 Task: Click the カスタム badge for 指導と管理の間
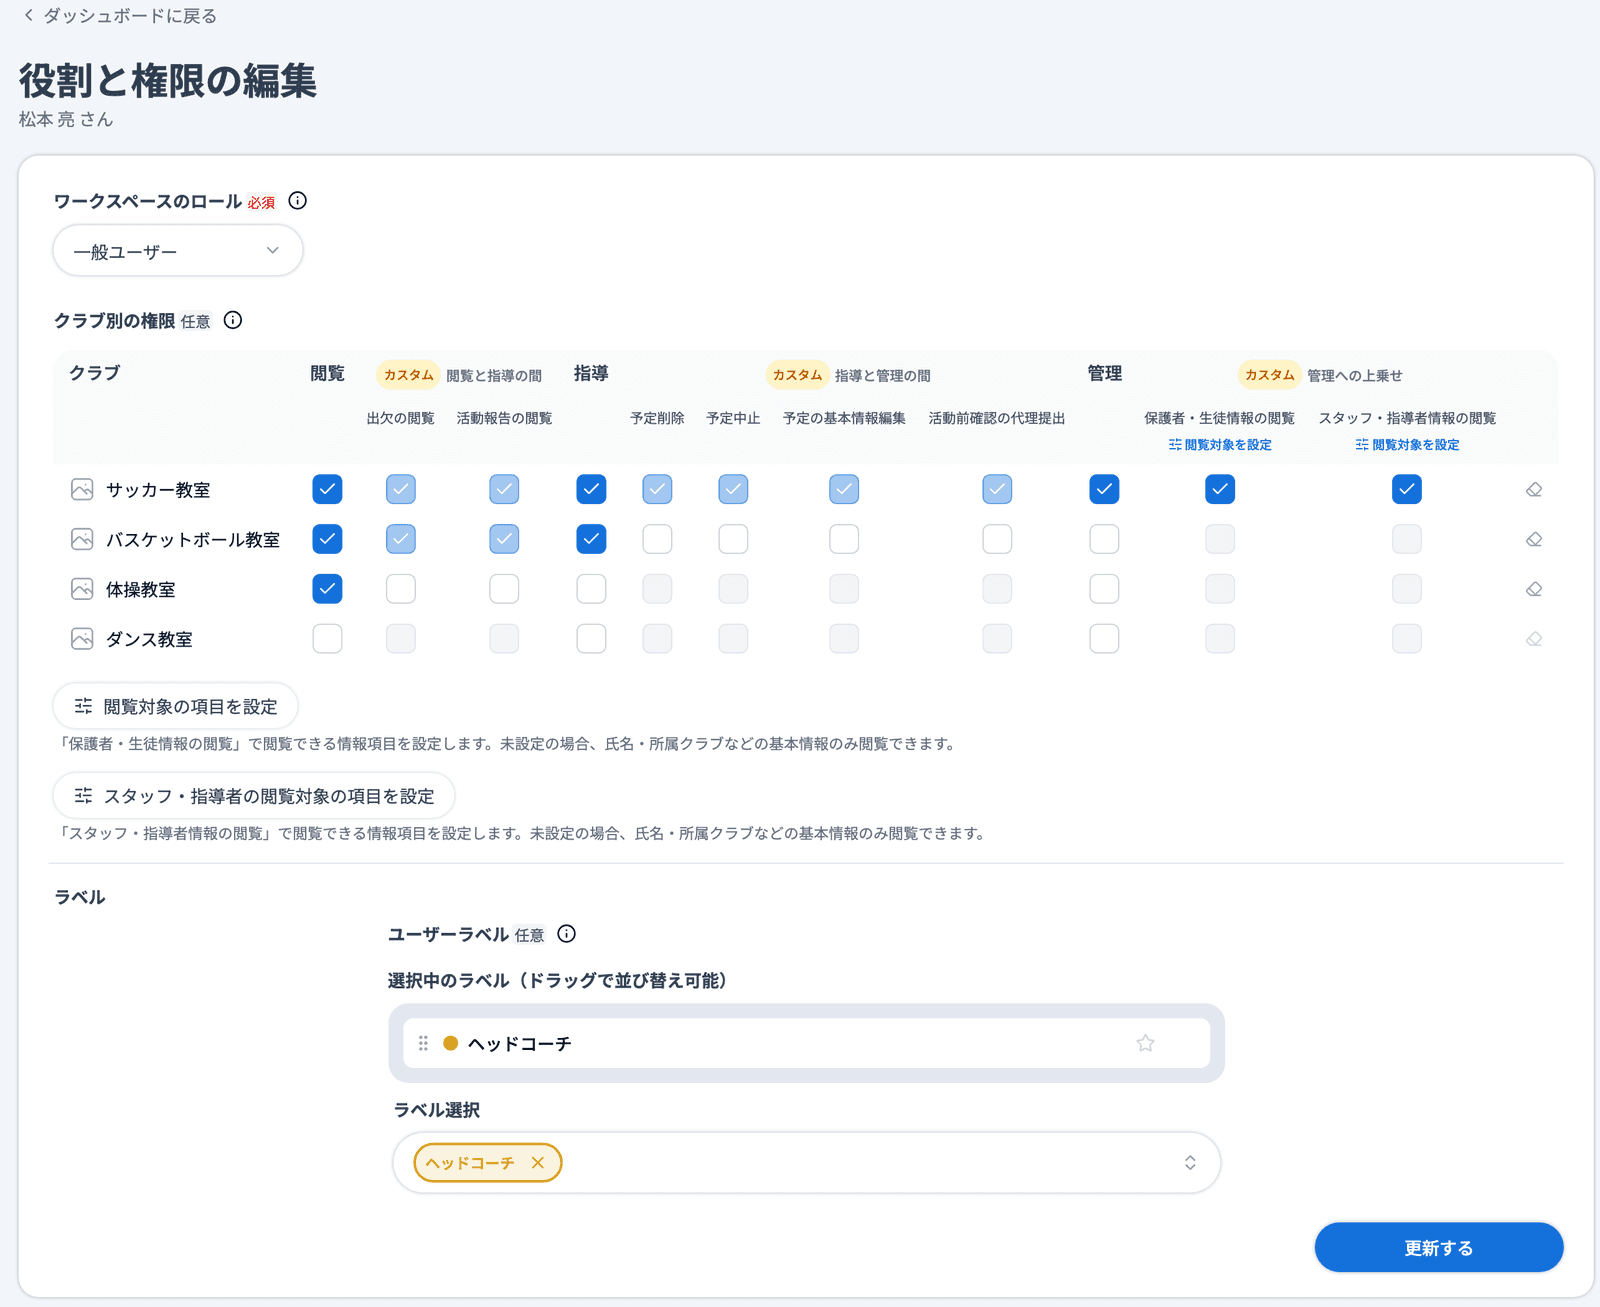pos(797,375)
